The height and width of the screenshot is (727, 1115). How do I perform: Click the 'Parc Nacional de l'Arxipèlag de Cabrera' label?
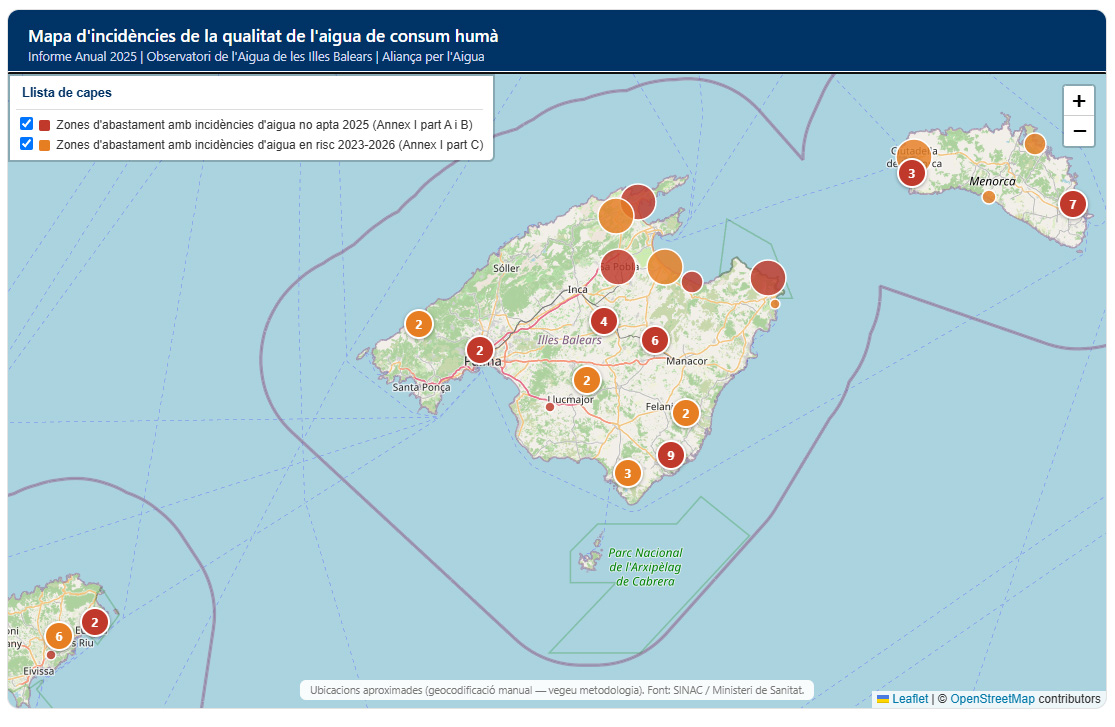(645, 567)
